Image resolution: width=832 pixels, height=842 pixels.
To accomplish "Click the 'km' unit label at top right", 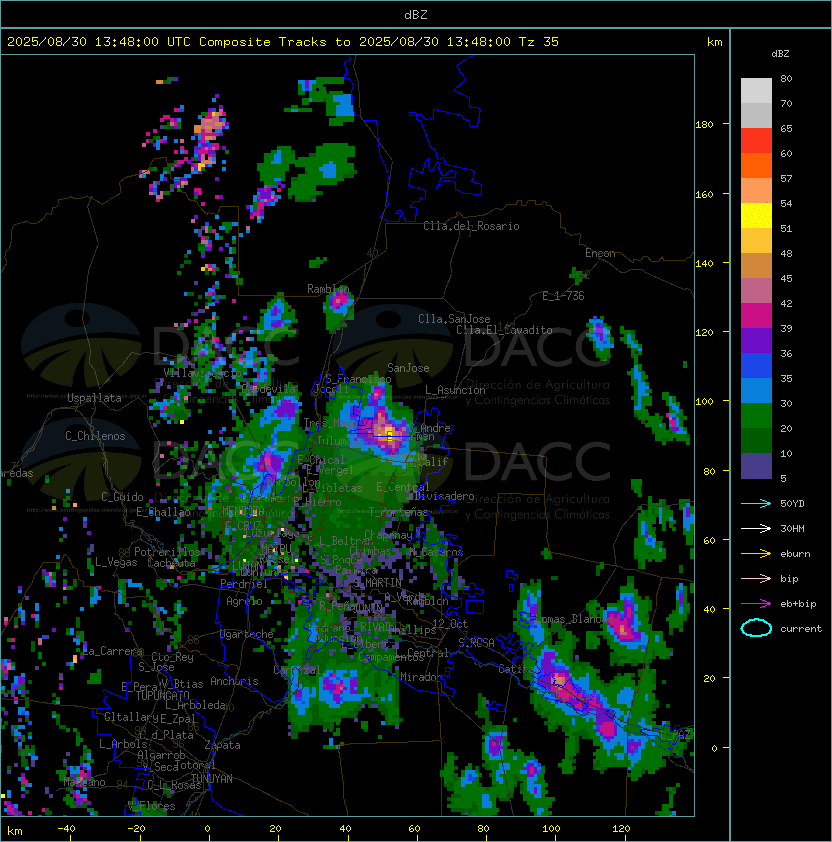I will (x=714, y=42).
